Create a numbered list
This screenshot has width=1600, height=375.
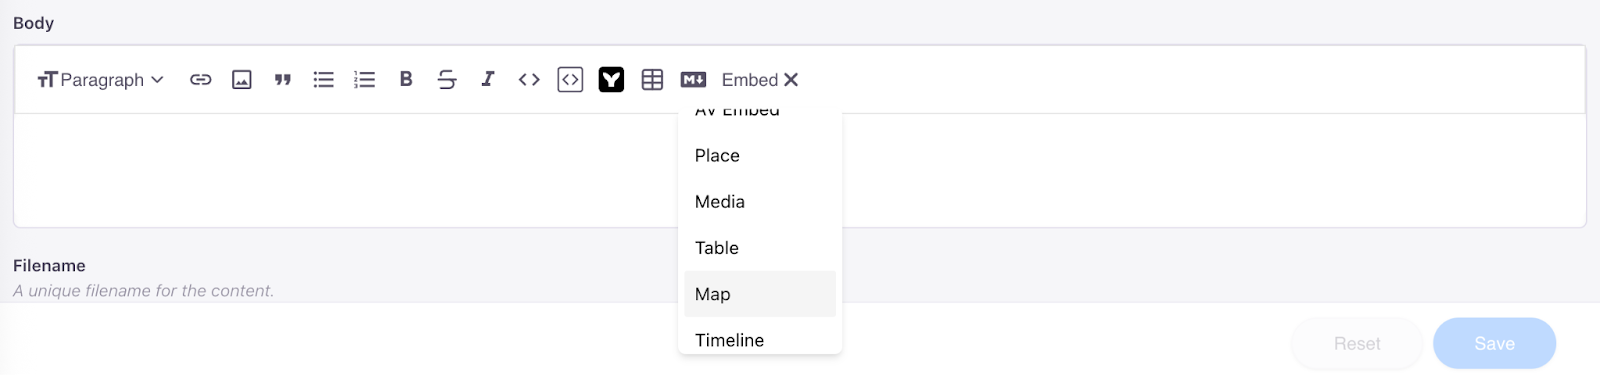click(365, 80)
